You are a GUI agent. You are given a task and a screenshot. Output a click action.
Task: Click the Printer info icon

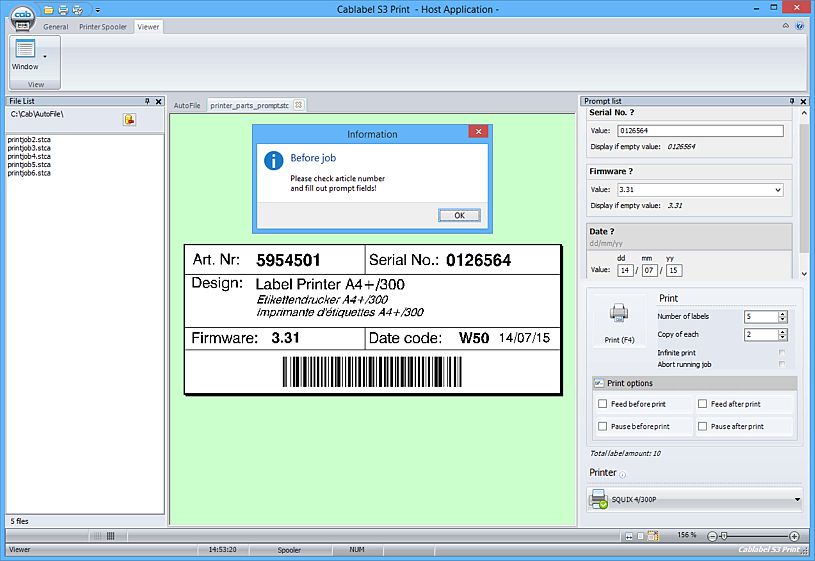coord(622,474)
